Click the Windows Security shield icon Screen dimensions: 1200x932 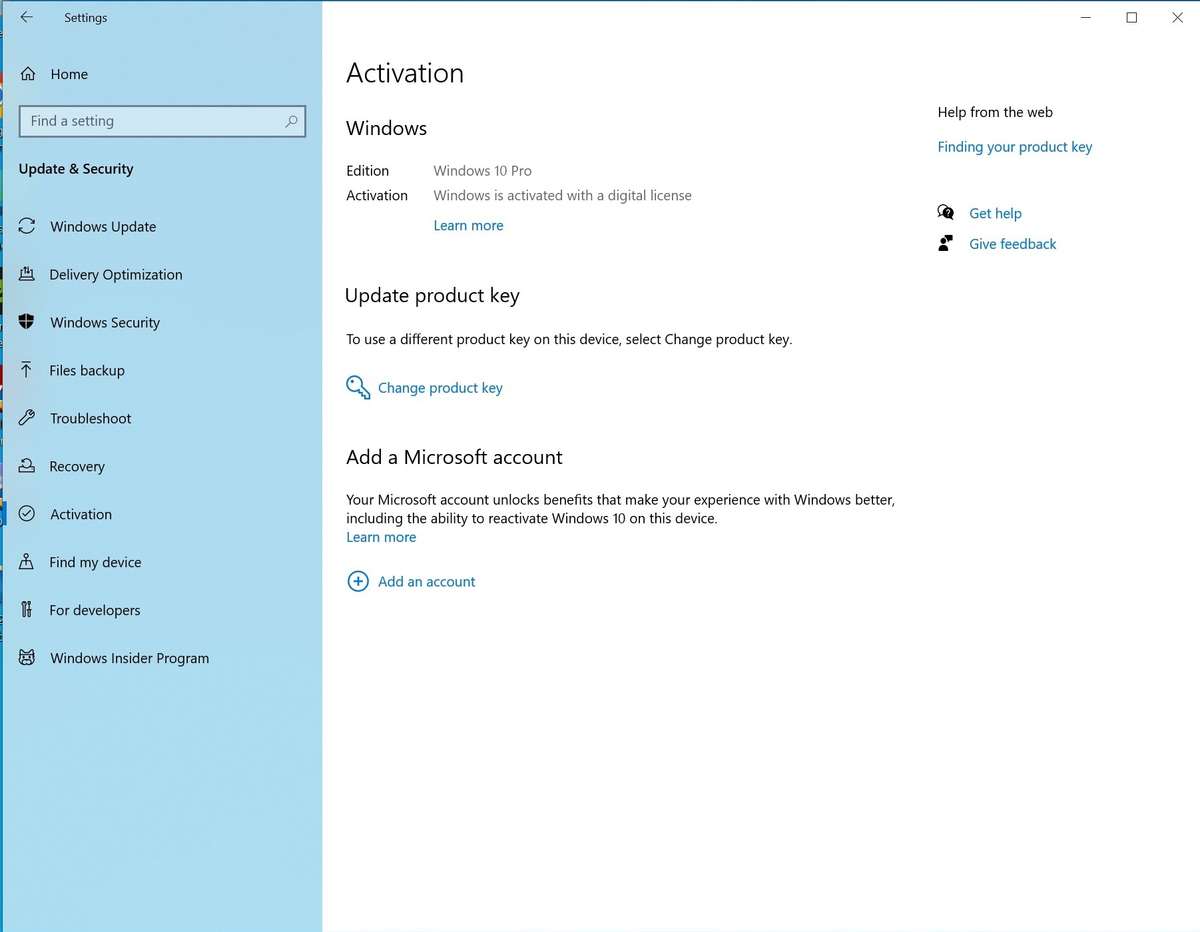coord(28,322)
